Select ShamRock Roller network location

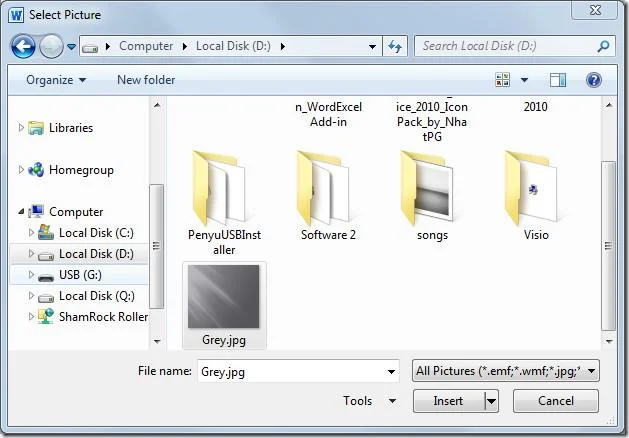[103, 316]
